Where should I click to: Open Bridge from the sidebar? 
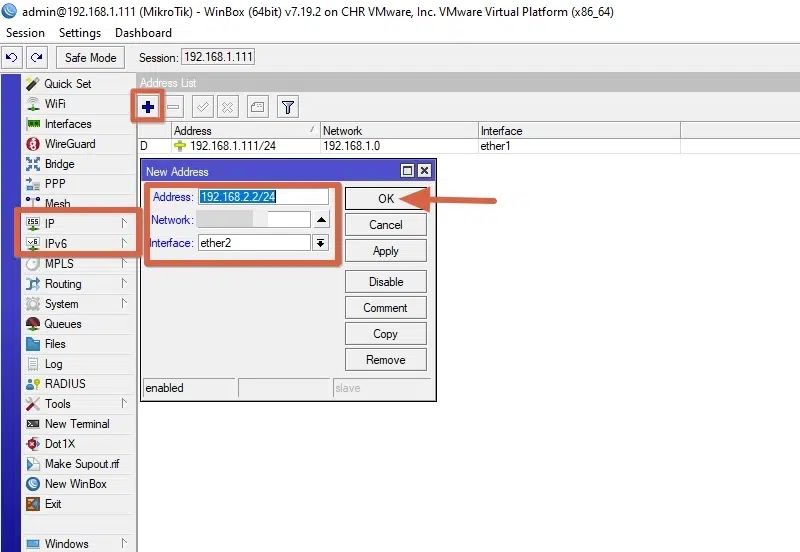(79, 164)
